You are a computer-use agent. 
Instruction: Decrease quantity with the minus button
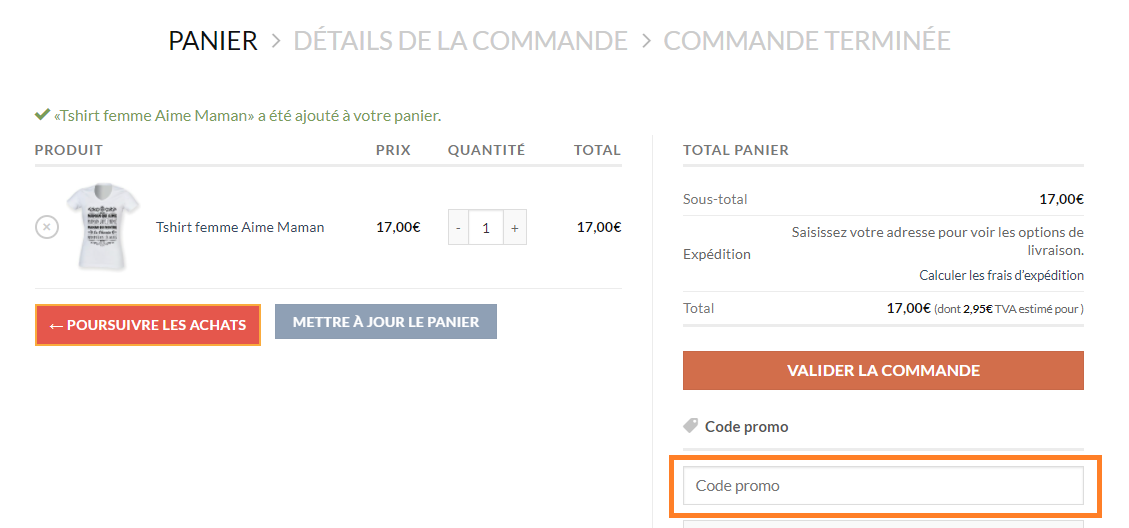click(x=459, y=228)
